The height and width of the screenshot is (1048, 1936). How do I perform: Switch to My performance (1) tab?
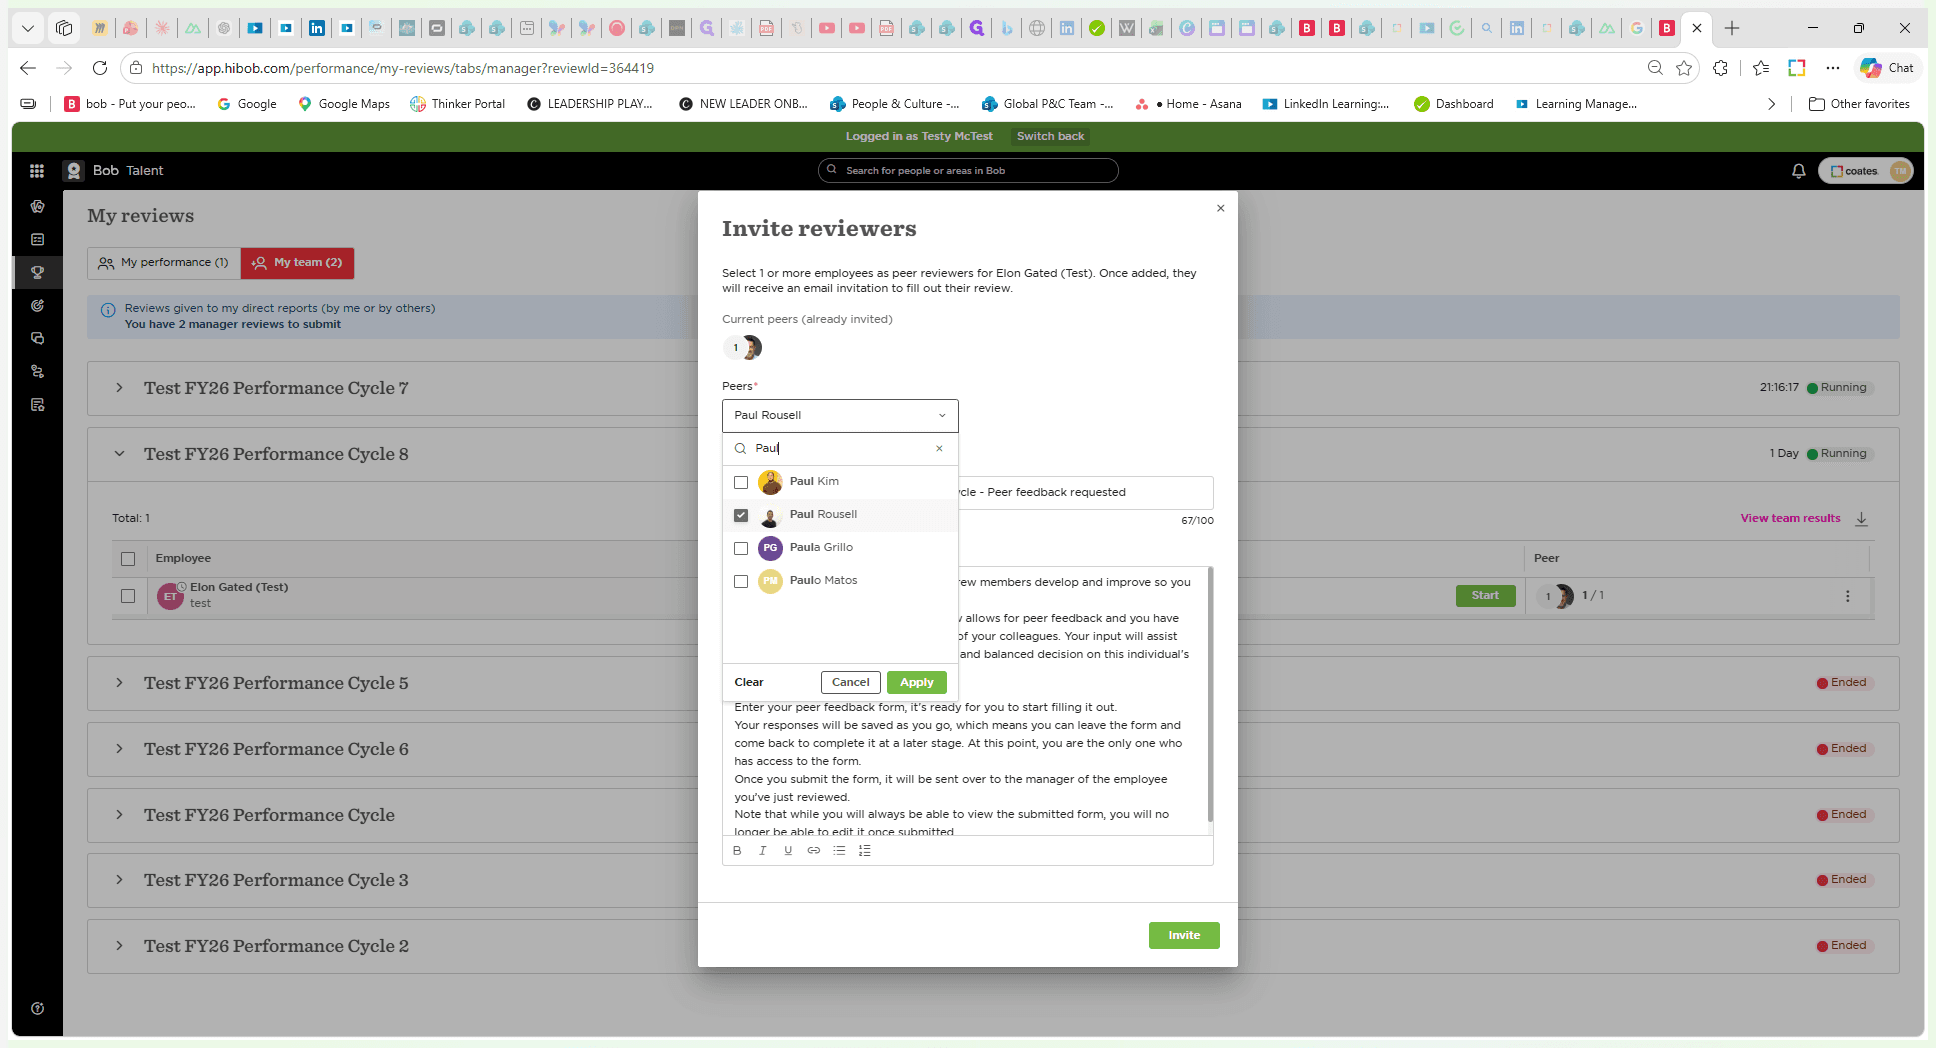click(x=164, y=263)
